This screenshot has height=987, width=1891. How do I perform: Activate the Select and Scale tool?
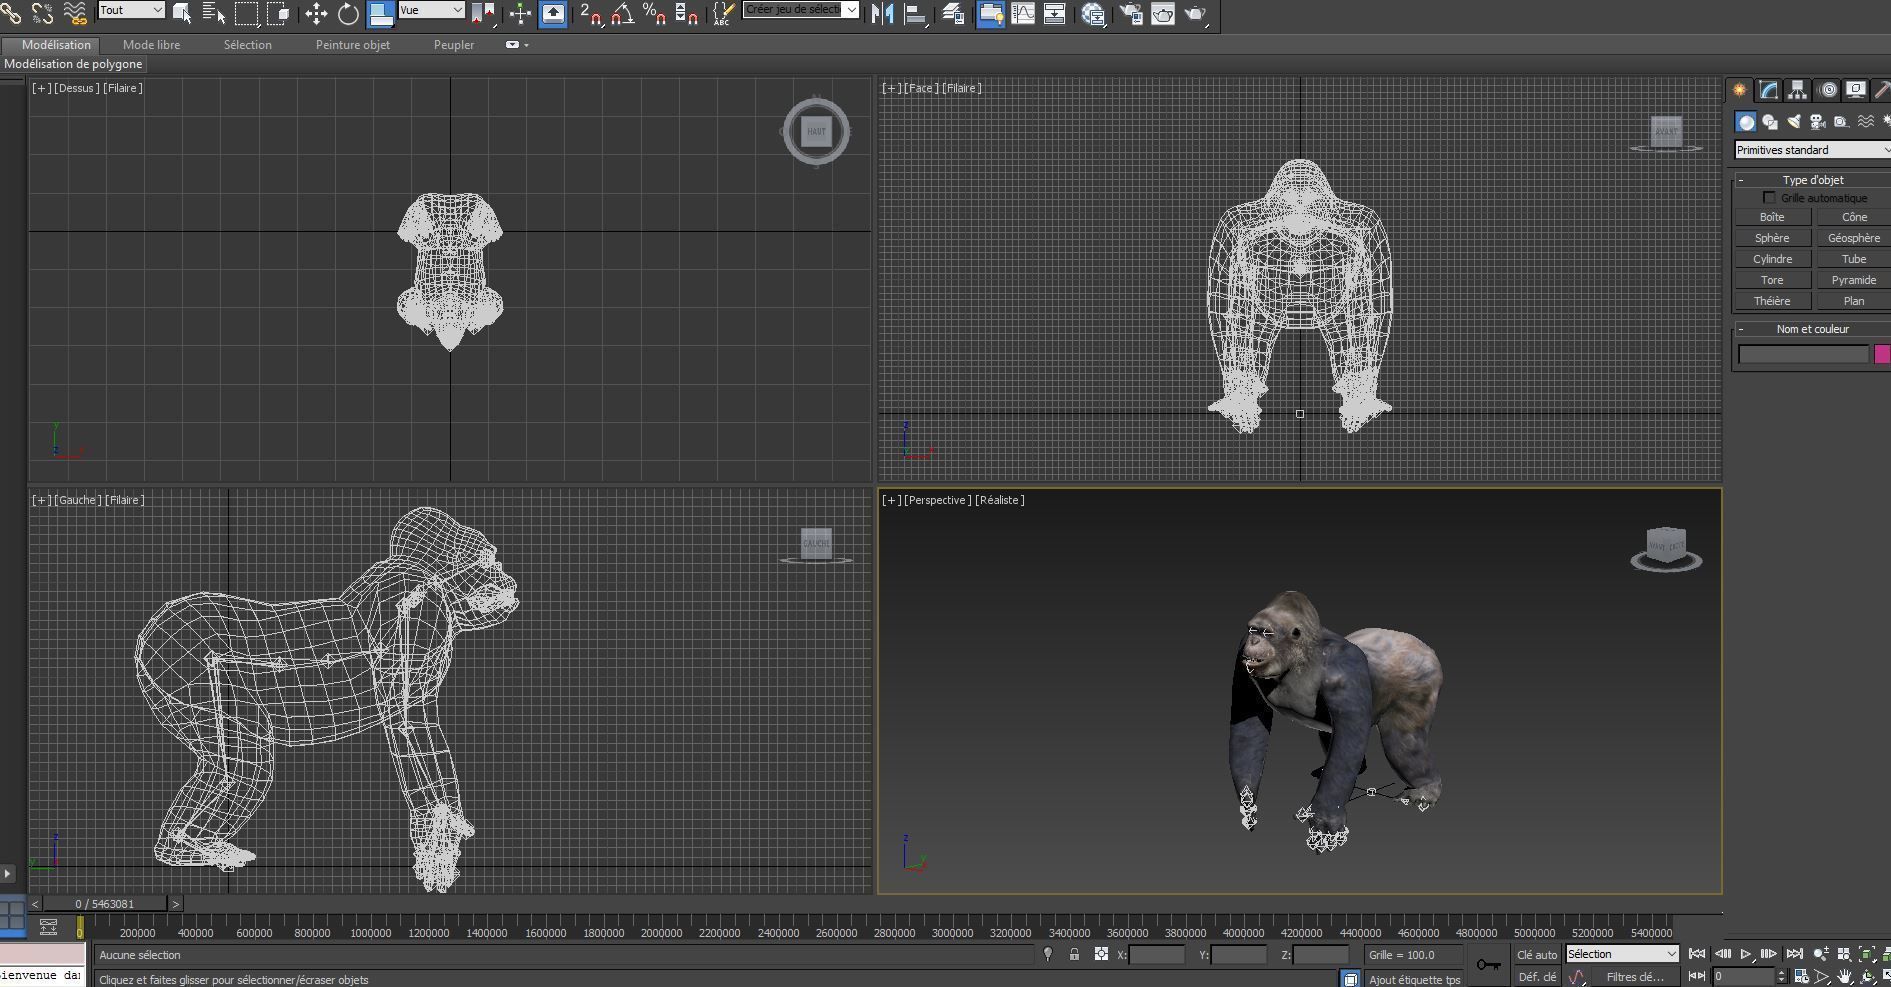[x=380, y=13]
